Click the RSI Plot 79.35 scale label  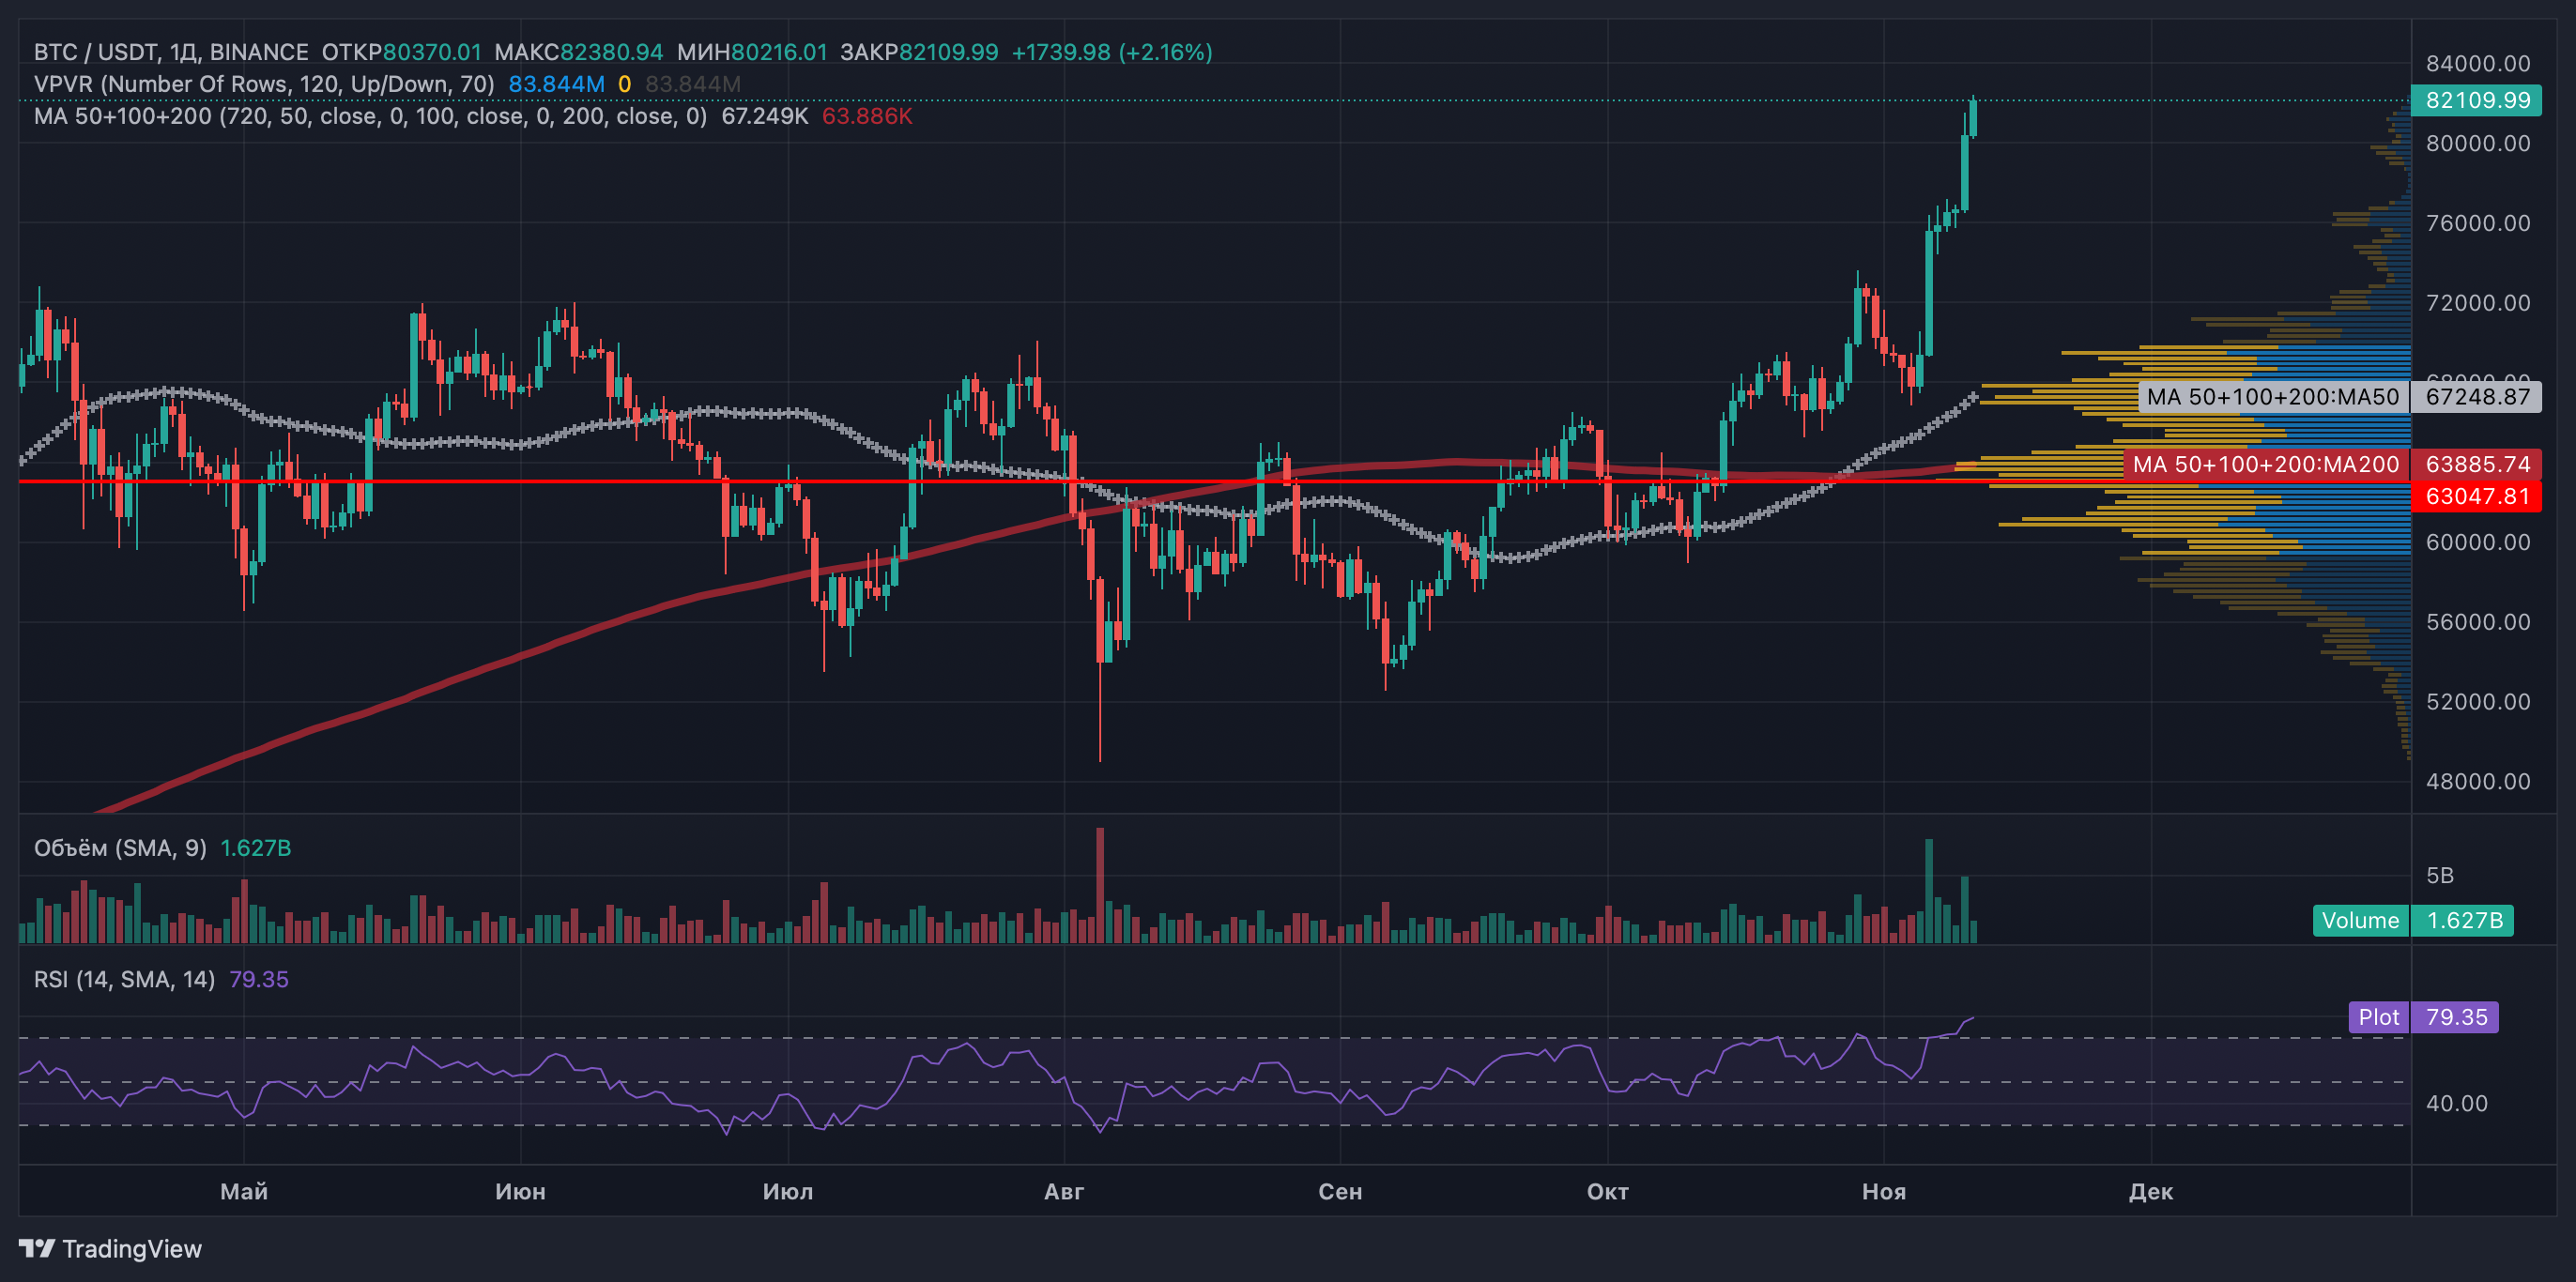[2423, 1017]
